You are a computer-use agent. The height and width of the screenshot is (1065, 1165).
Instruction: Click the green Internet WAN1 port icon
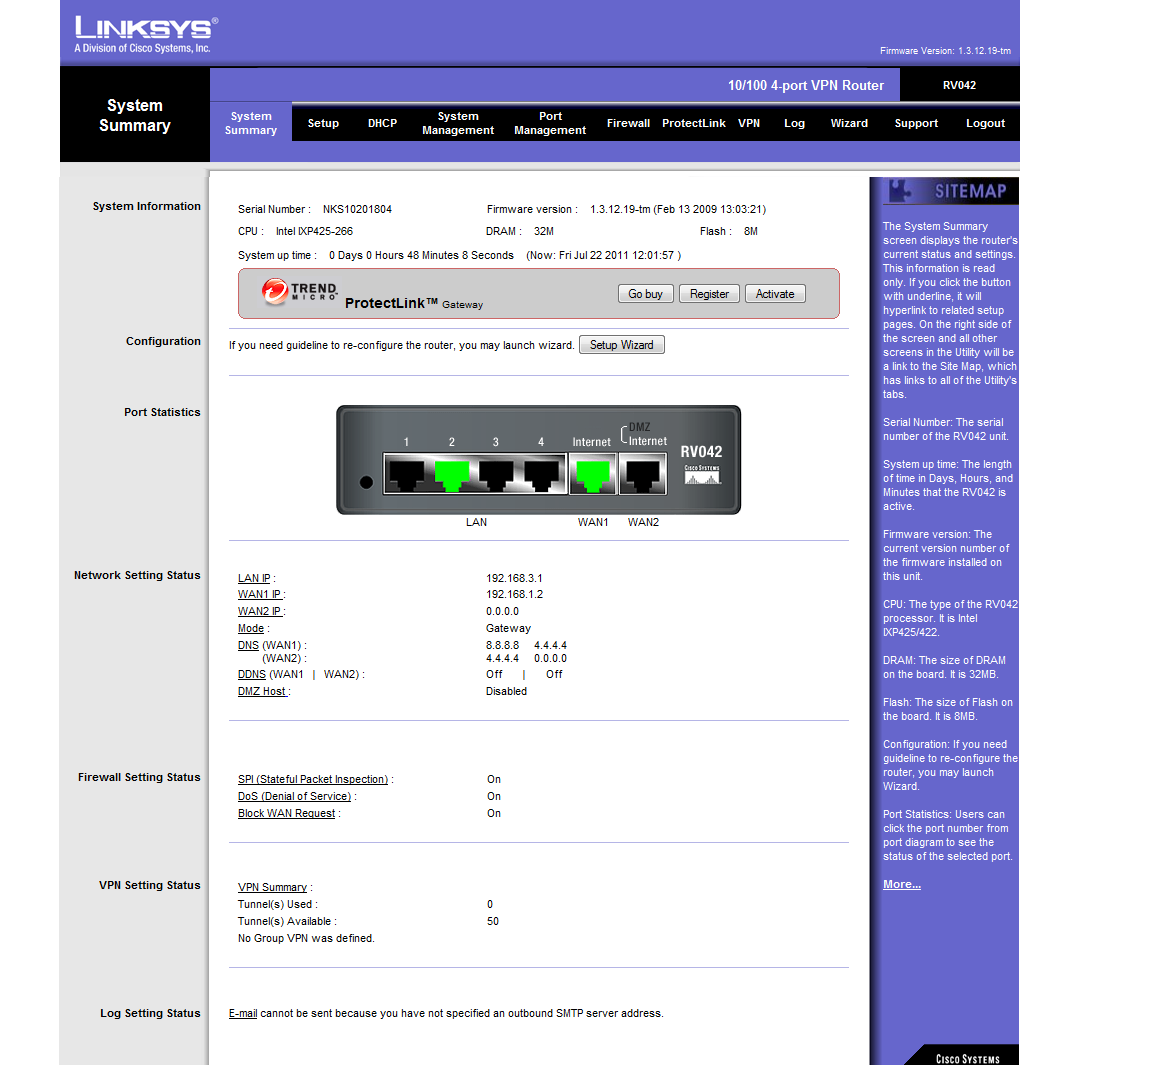(x=593, y=474)
